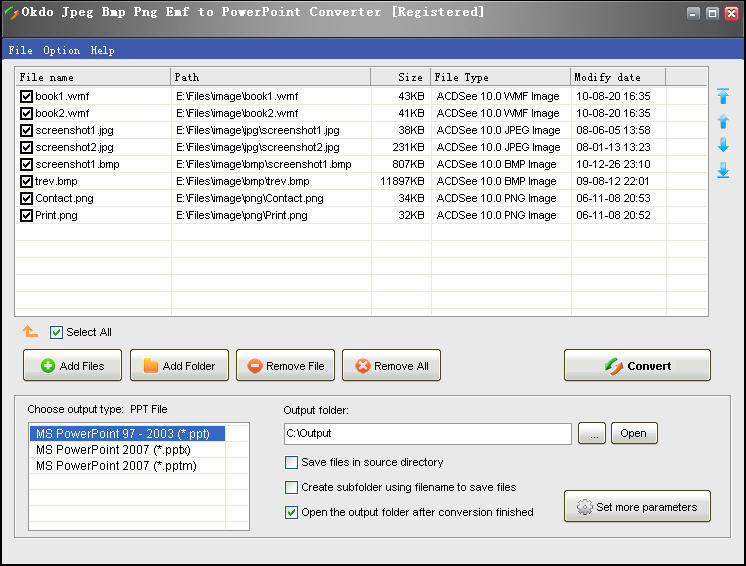This screenshot has width=746, height=566.
Task: Click the Contact.png path cell
Action: (250, 198)
